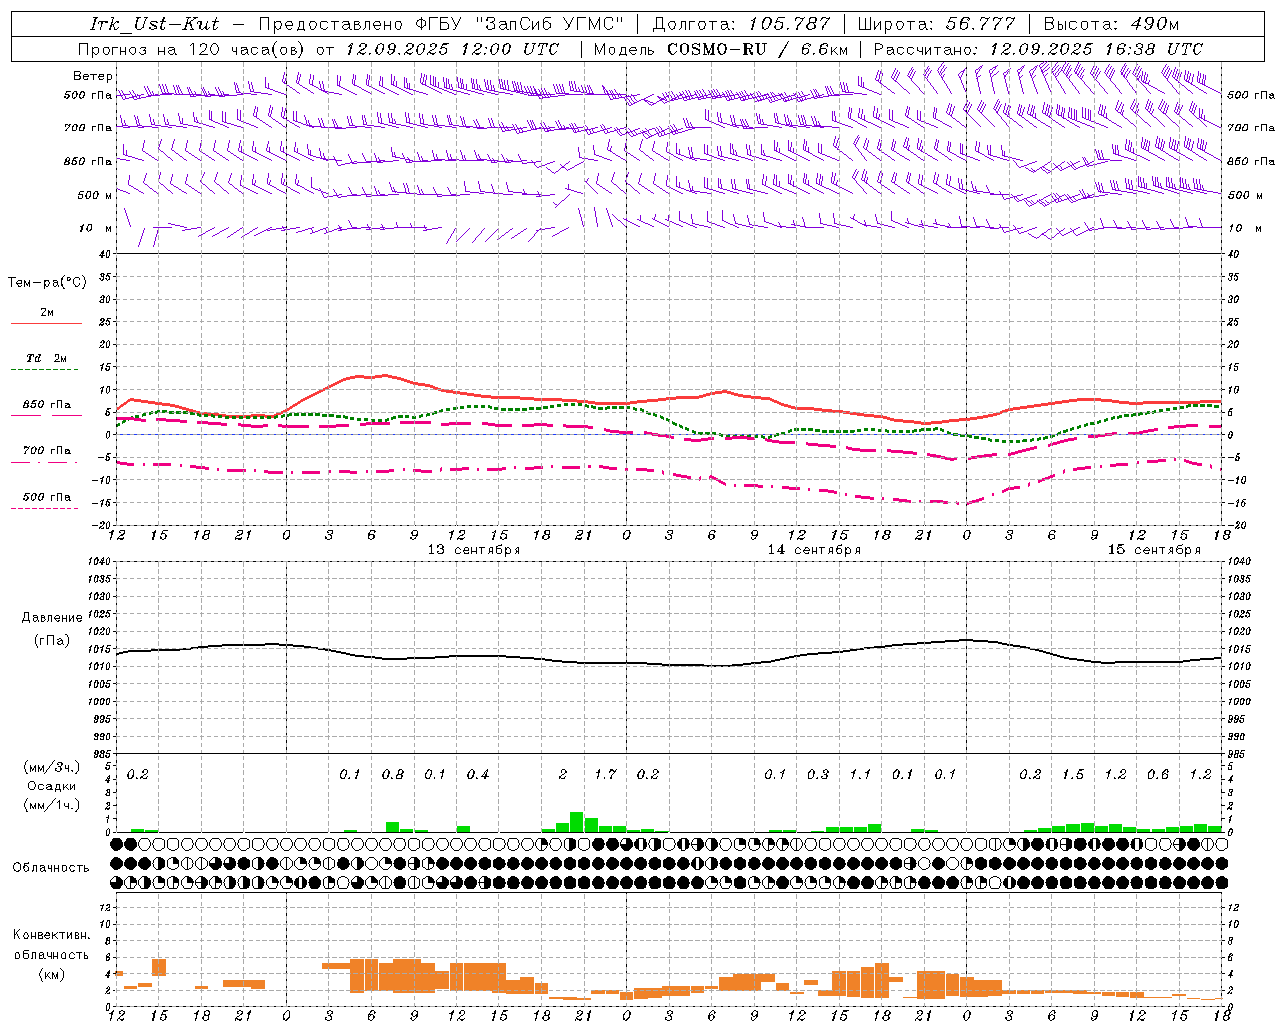Select the computed timestamp 12.09.2025 16:38 UTC
This screenshot has width=1280, height=1024.
pyautogui.click(x=1095, y=49)
